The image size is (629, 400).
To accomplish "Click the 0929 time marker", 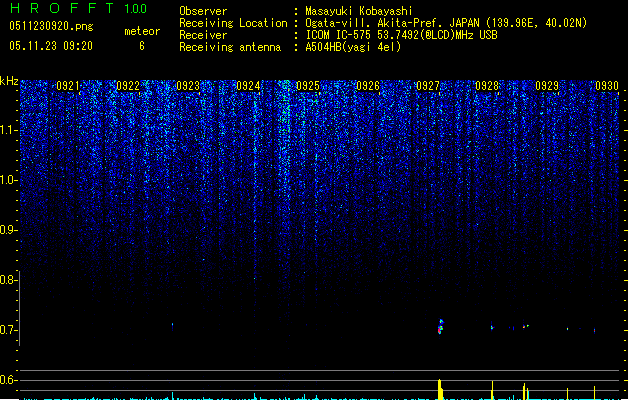I will (547, 86).
